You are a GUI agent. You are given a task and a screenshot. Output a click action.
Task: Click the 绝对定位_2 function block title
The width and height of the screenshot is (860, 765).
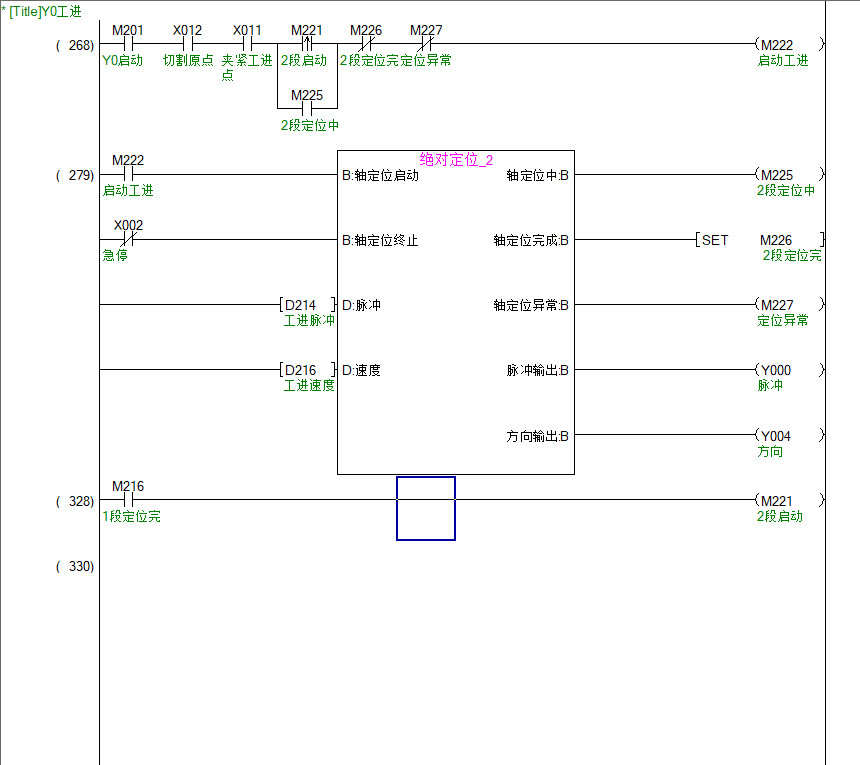click(456, 160)
